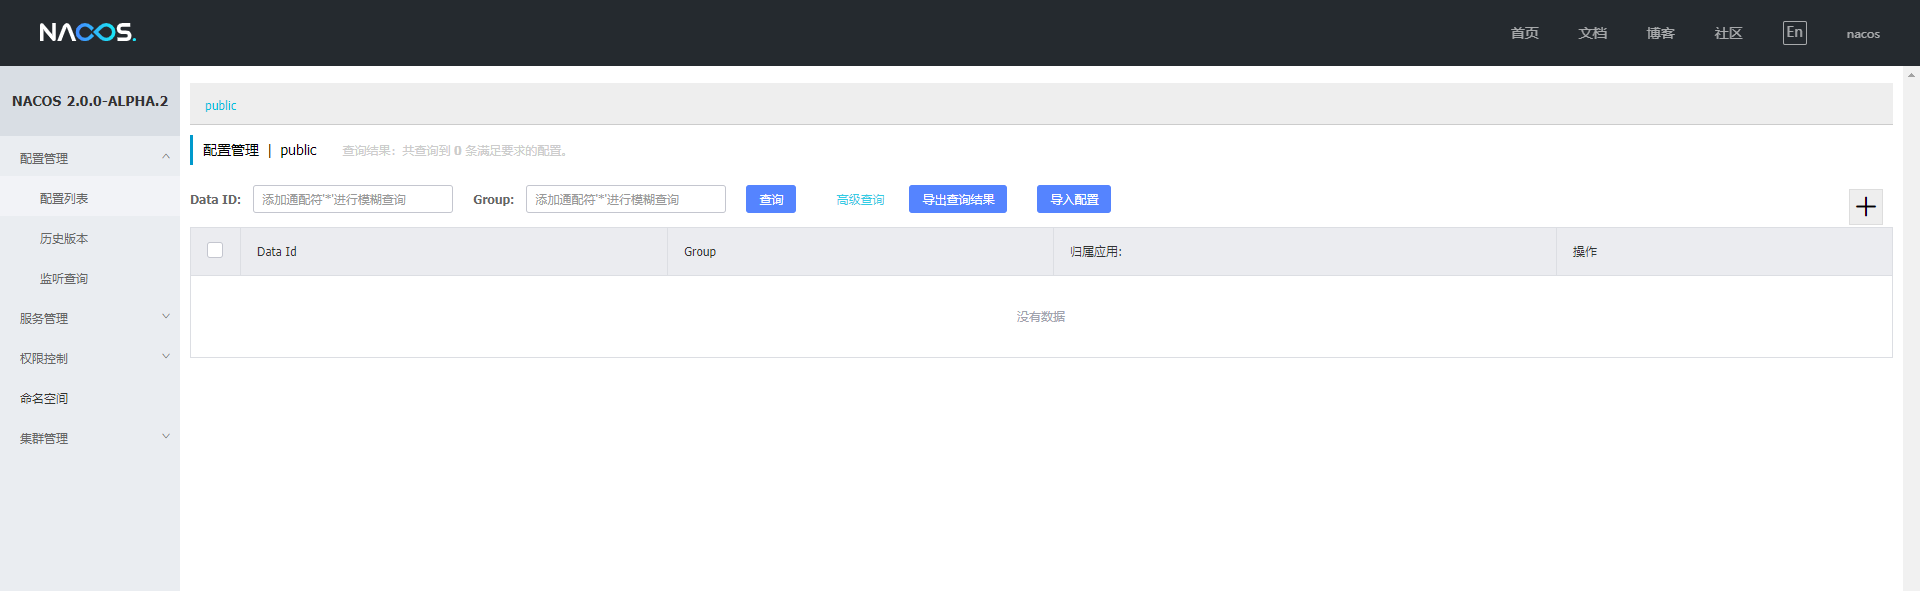Click the NACOS 2.0.0-ALPHA.2 version title
This screenshot has height=591, width=1920.
(90, 101)
